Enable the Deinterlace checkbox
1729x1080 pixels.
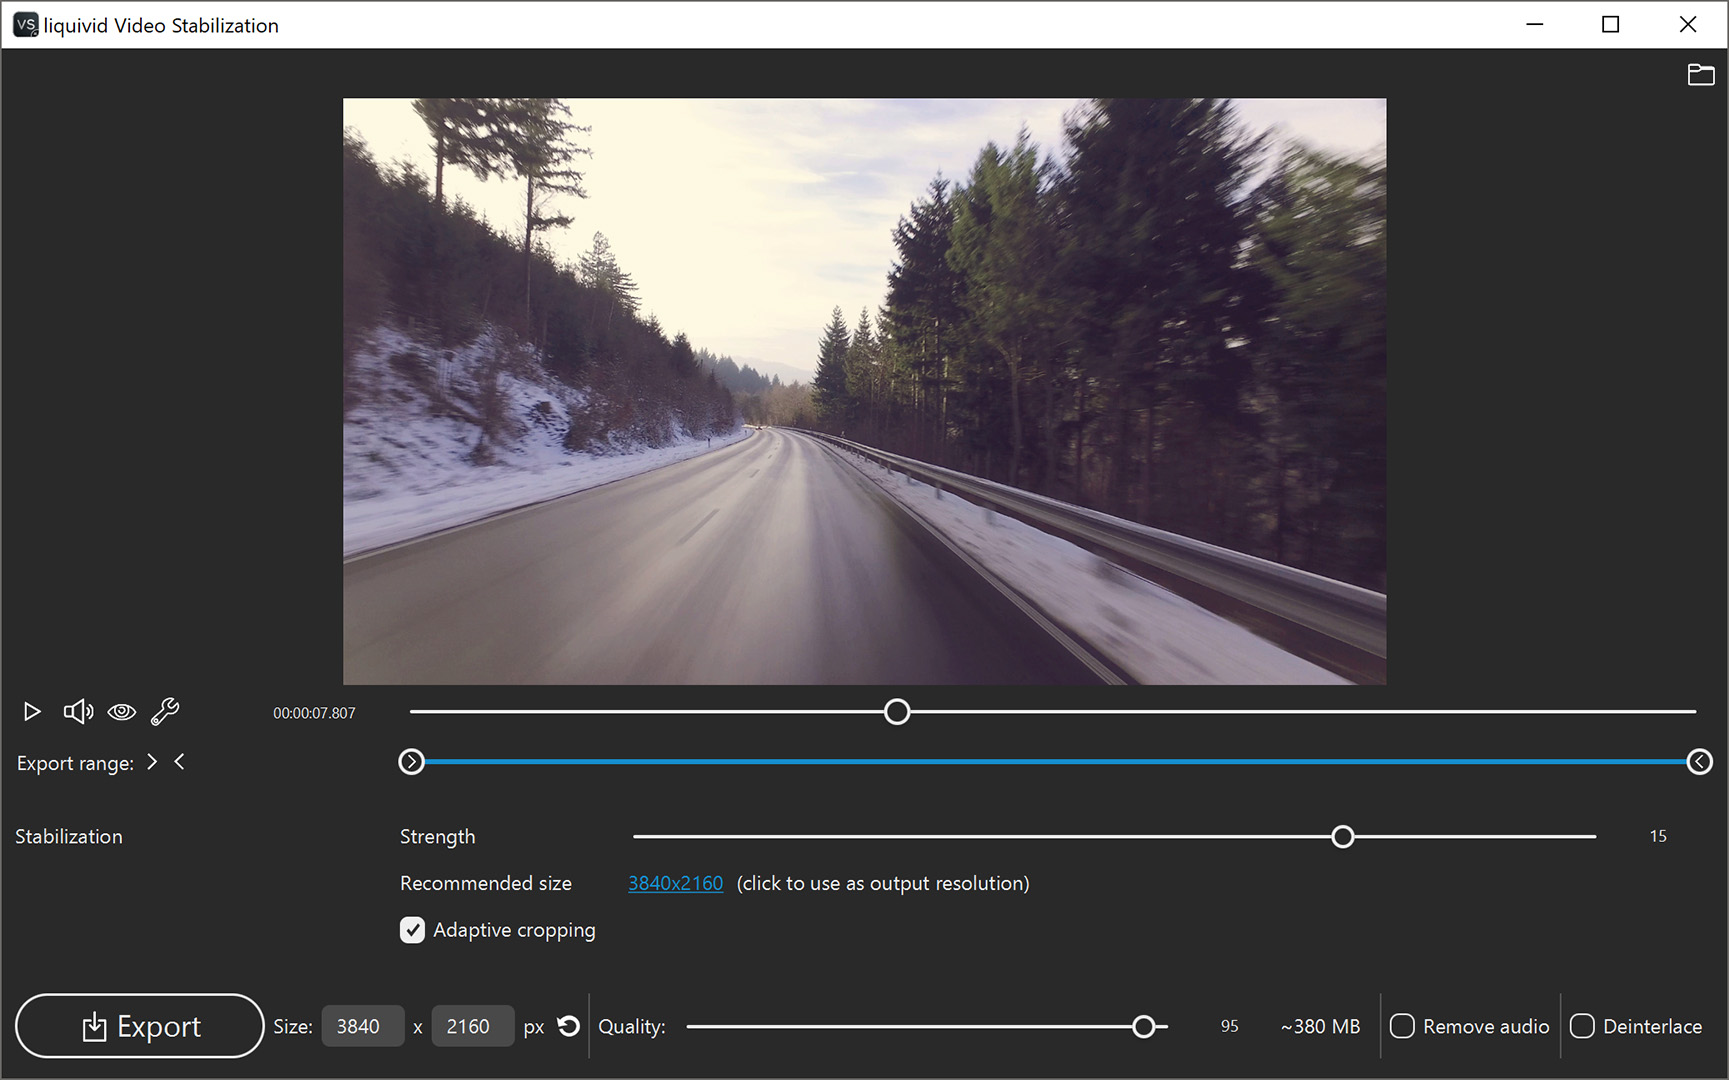tap(1582, 1026)
